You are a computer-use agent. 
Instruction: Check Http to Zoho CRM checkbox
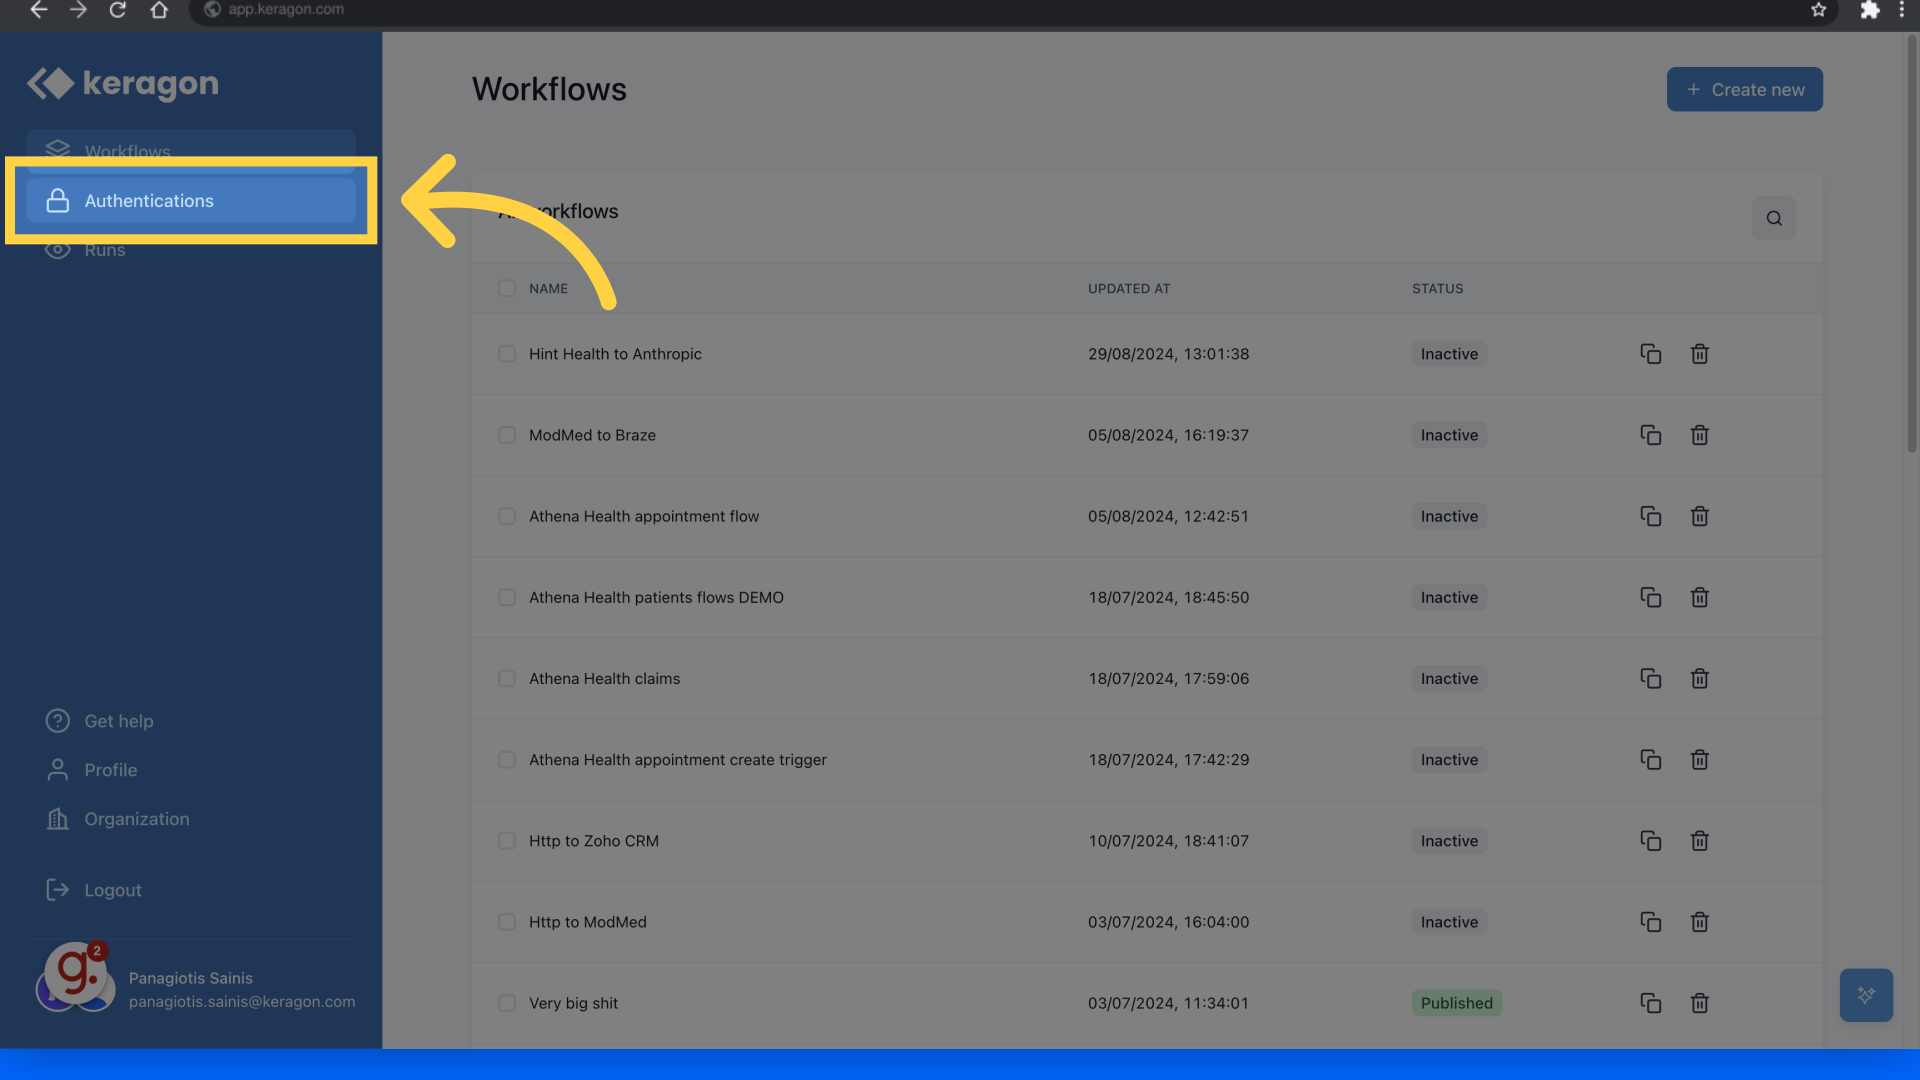tap(507, 841)
